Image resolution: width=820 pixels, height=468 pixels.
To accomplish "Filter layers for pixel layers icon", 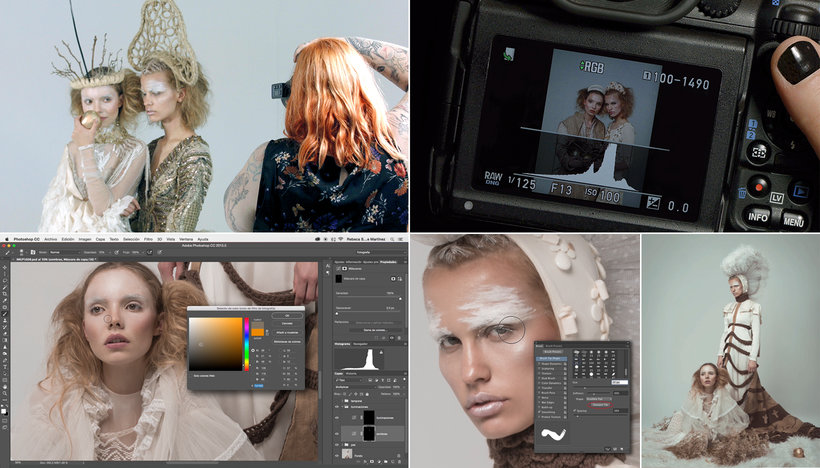I will pos(370,380).
